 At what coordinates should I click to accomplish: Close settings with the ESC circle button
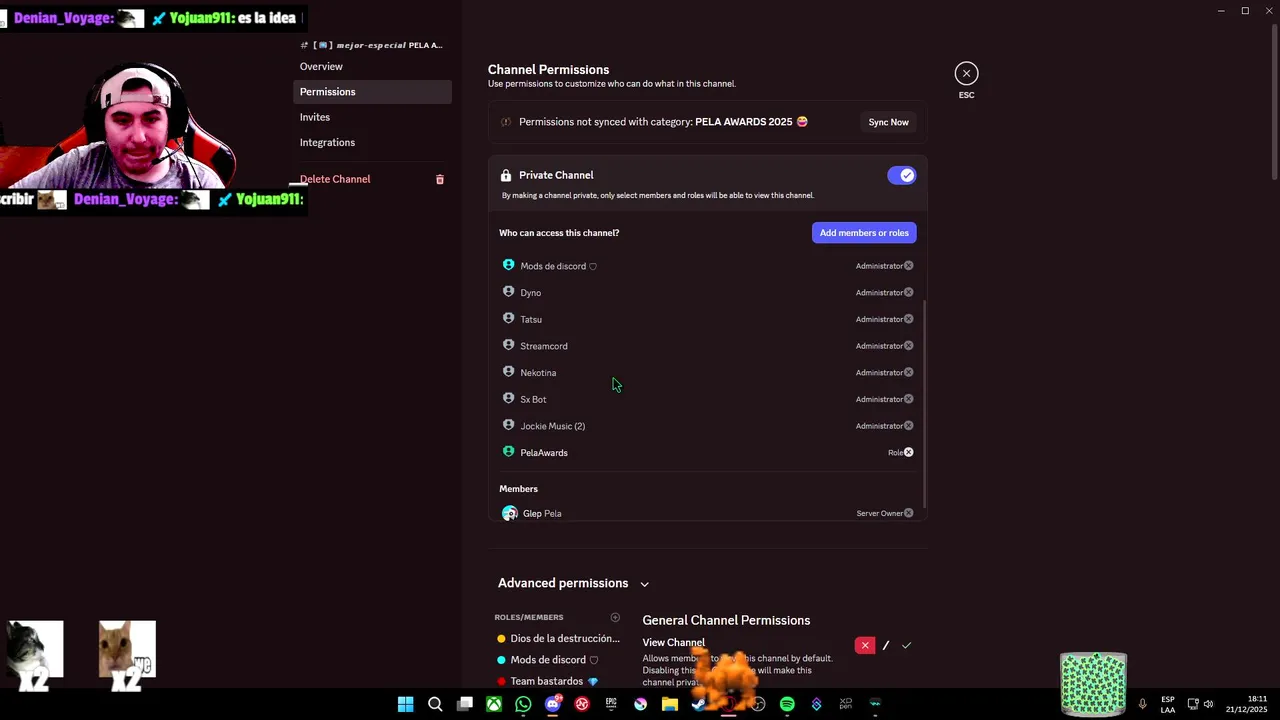[x=966, y=73]
